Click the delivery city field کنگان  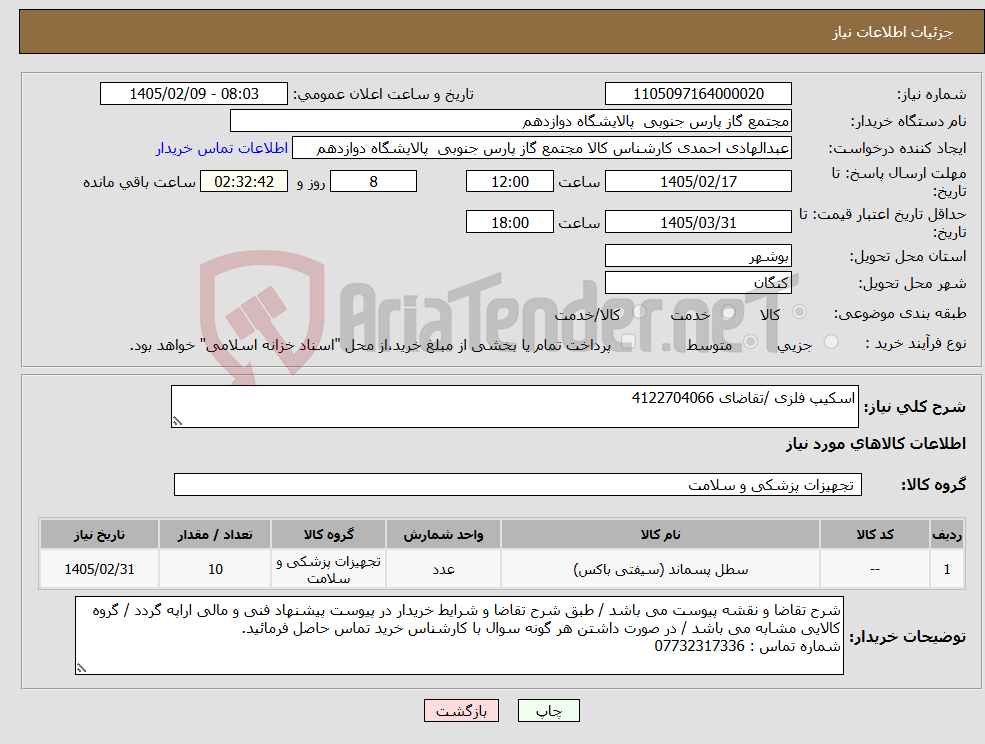tap(698, 283)
